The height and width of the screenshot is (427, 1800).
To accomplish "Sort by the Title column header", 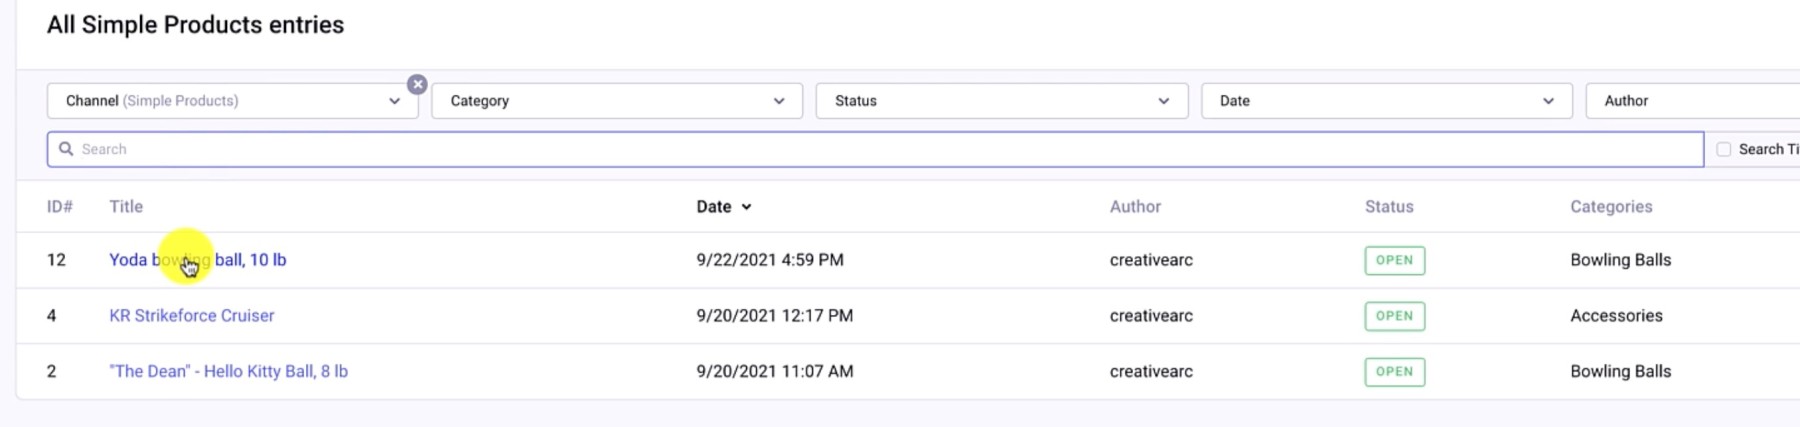I will click(126, 207).
